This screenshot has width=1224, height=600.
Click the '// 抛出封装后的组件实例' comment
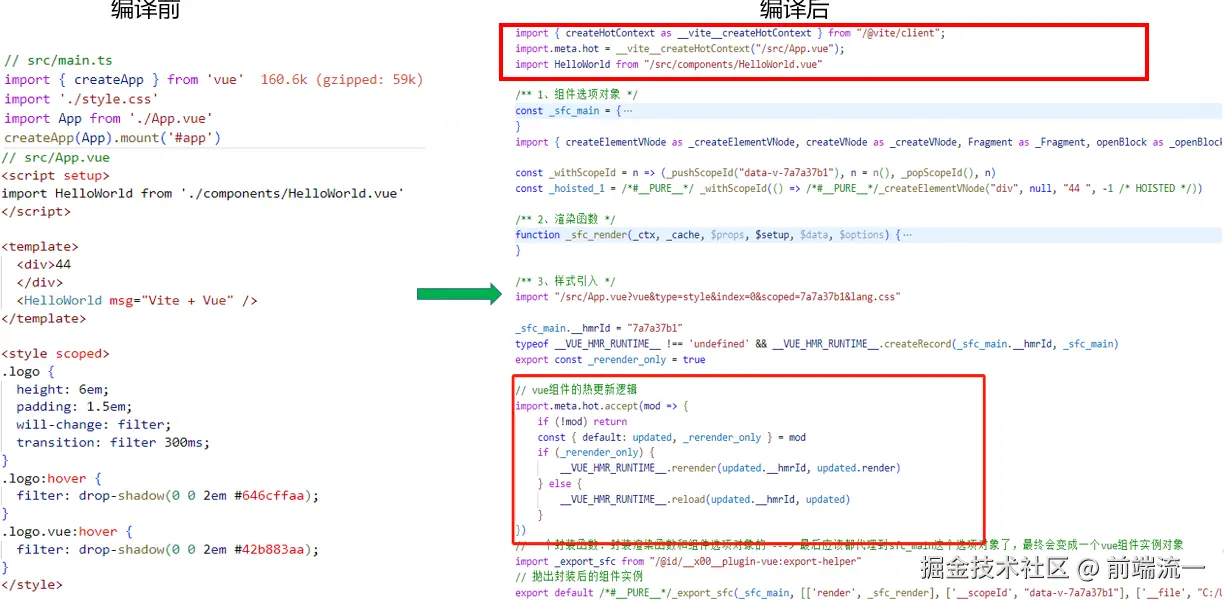coord(579,577)
